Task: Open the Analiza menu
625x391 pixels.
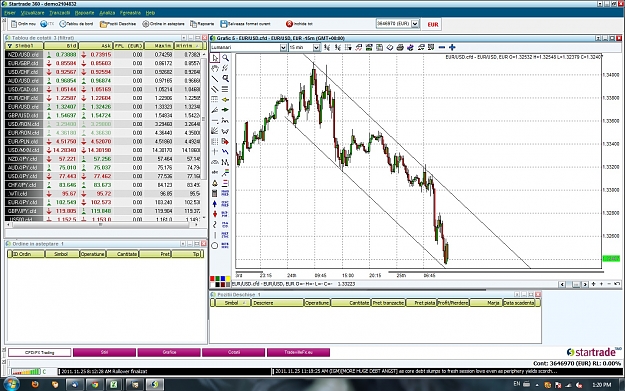Action: 107,13
